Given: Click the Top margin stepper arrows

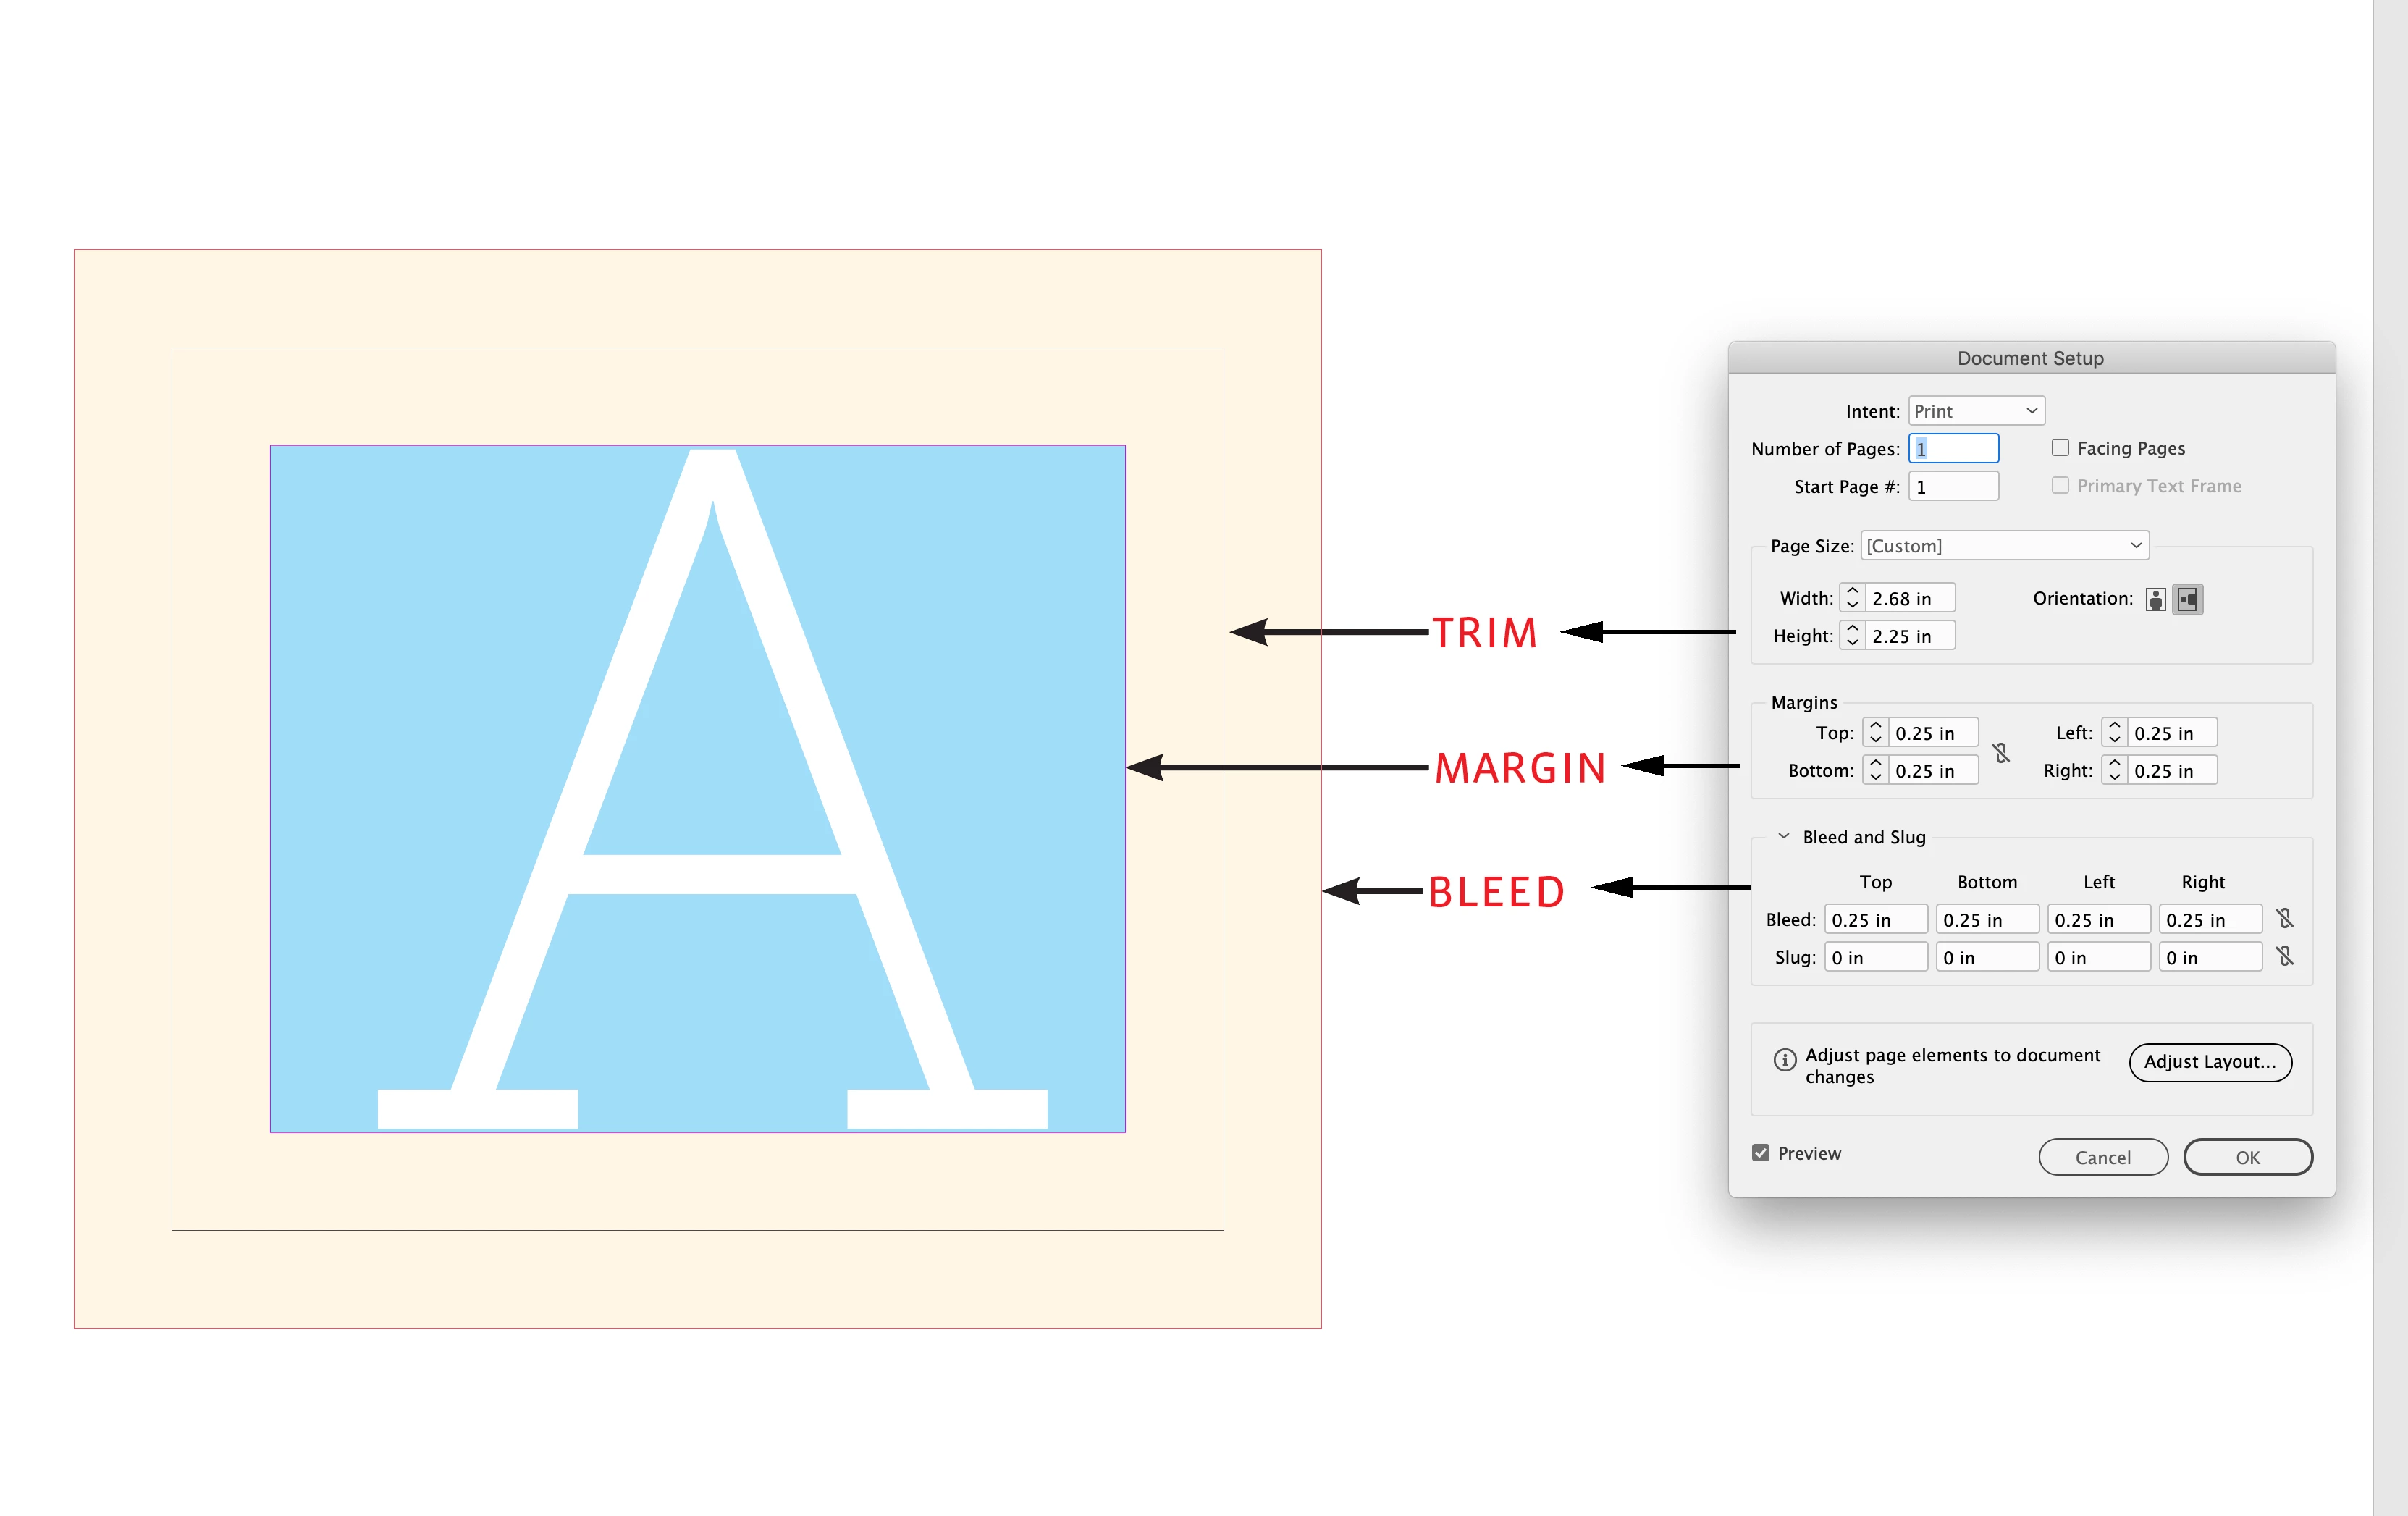Looking at the screenshot, I should 1875,733.
